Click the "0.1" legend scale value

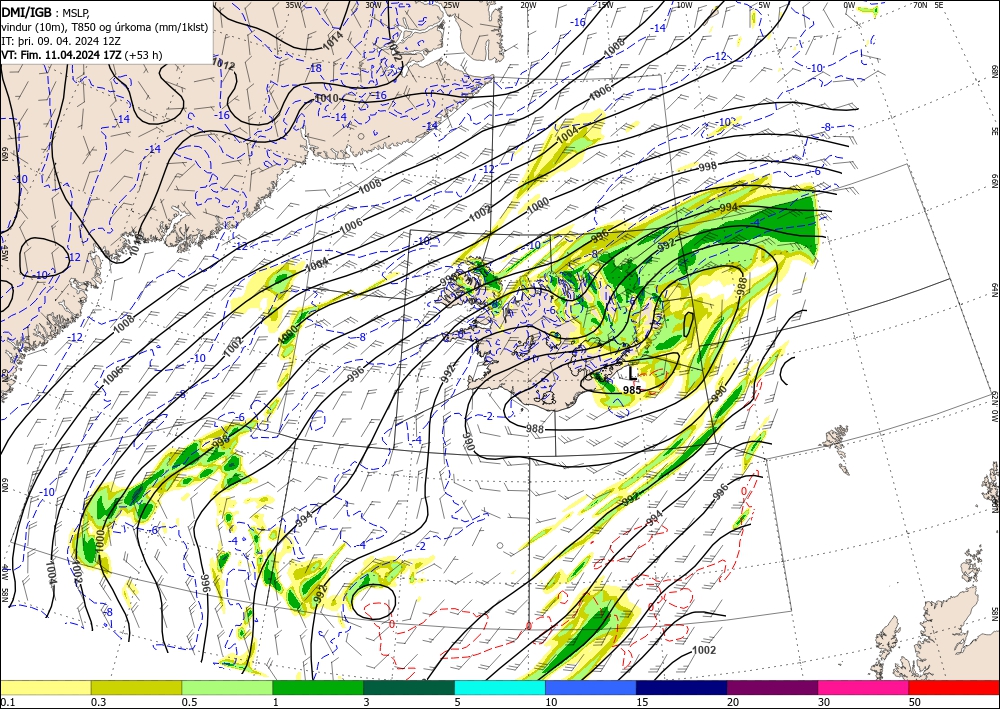click(x=7, y=702)
